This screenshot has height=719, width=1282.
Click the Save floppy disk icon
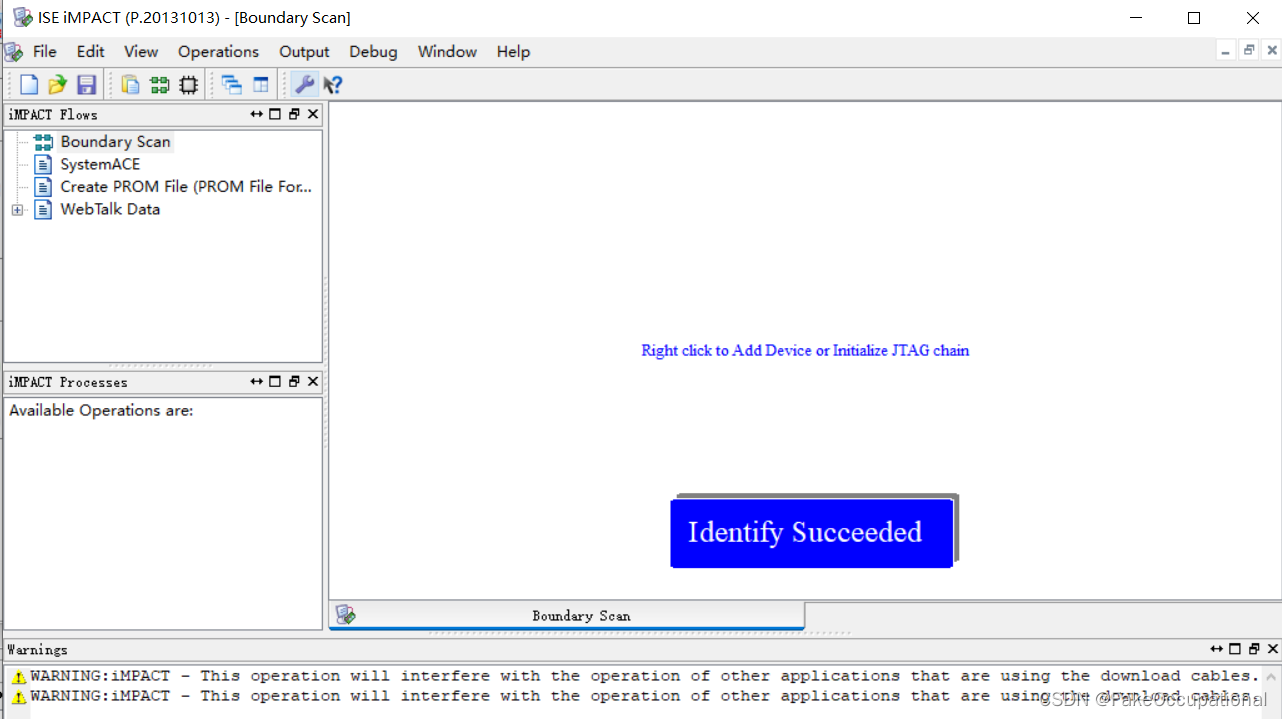coord(86,85)
